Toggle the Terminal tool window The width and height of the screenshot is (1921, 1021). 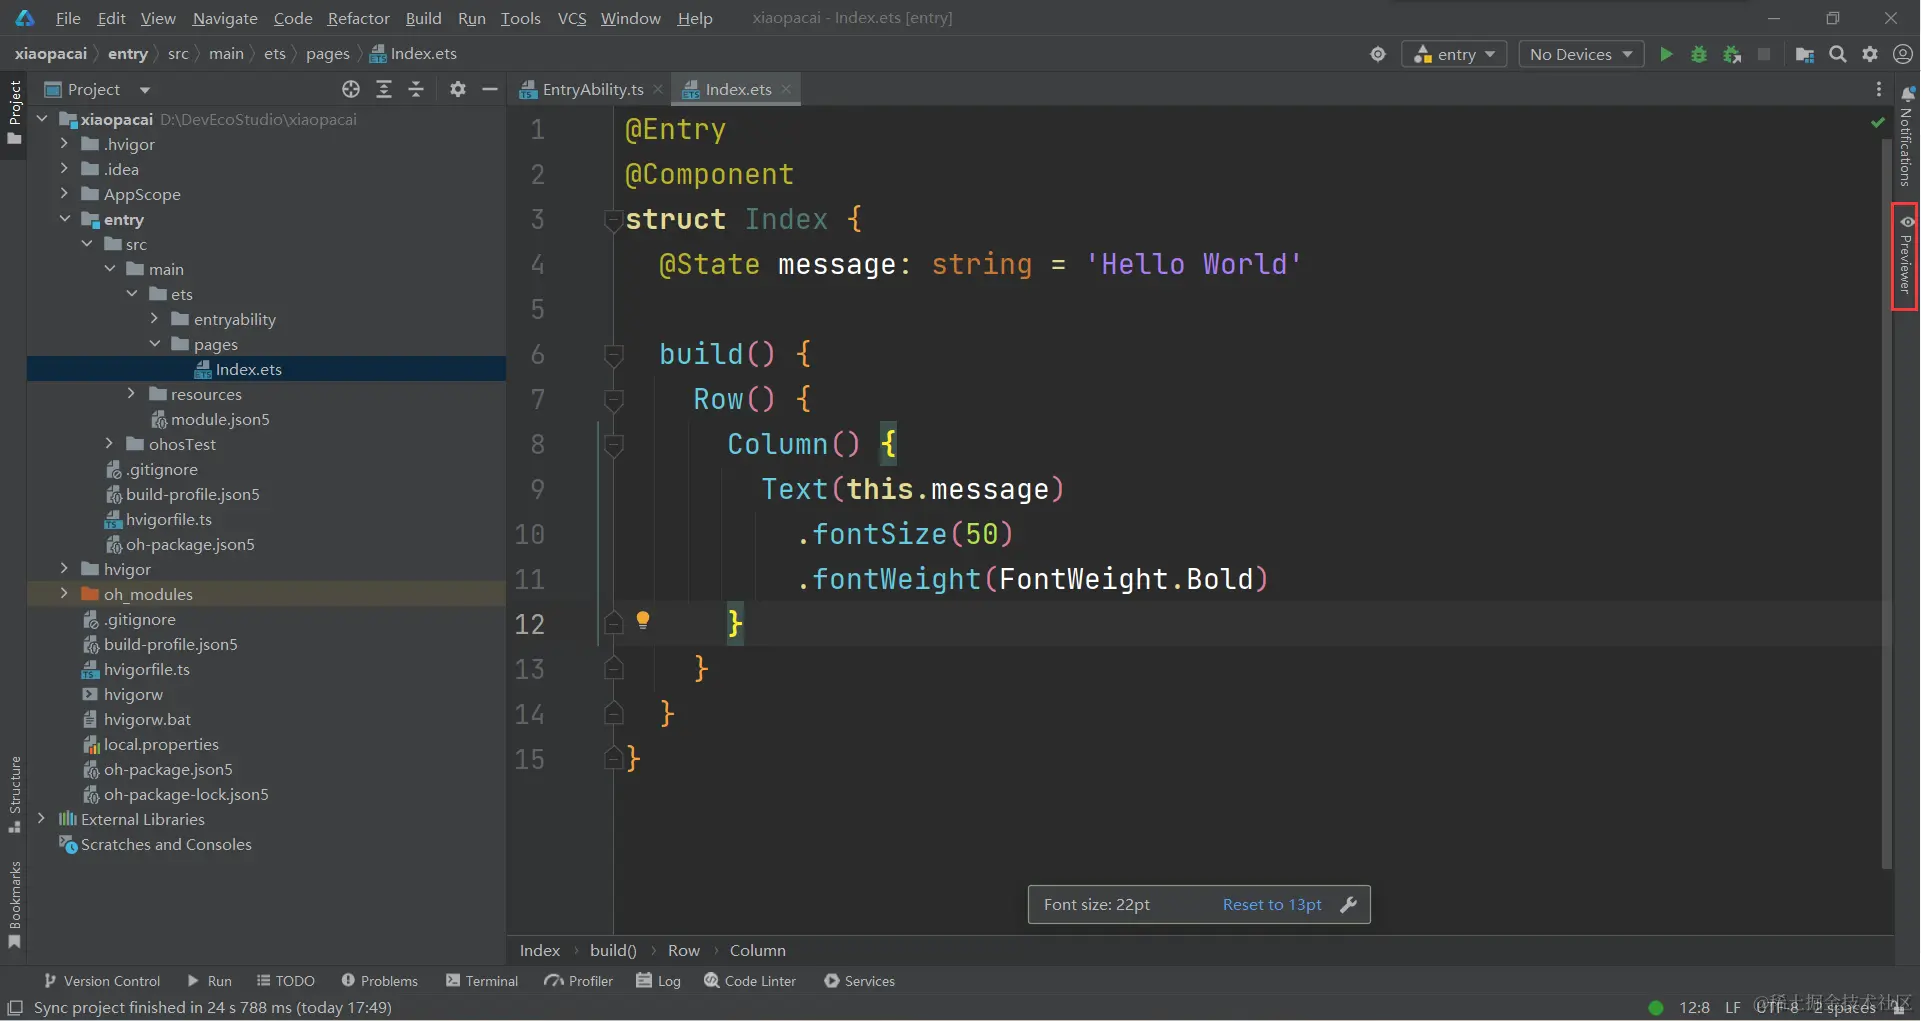pyautogui.click(x=482, y=981)
